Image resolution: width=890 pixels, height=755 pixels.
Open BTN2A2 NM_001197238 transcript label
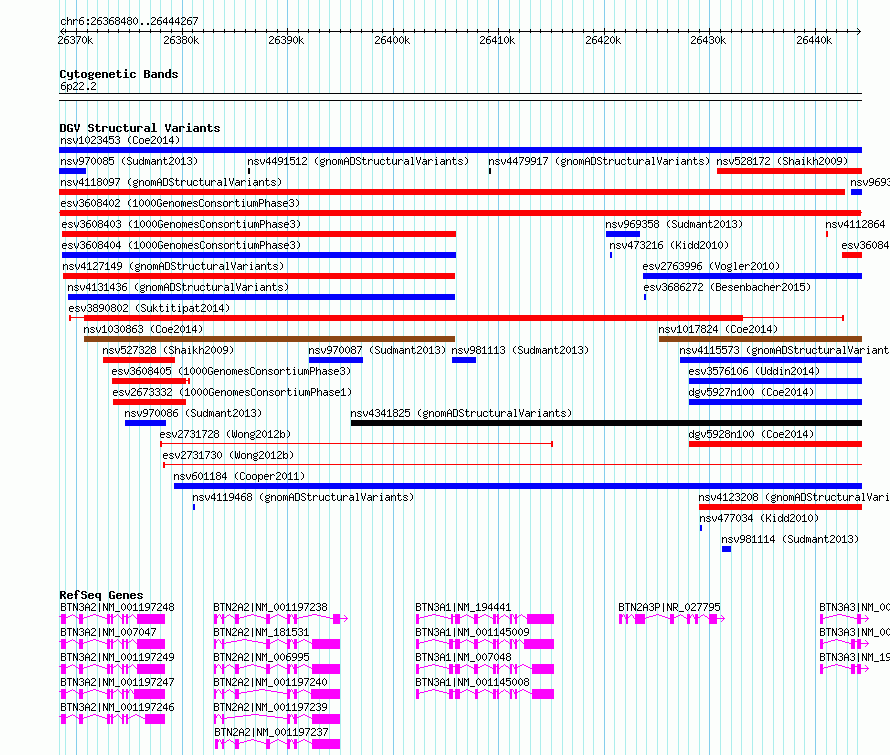coord(271,607)
